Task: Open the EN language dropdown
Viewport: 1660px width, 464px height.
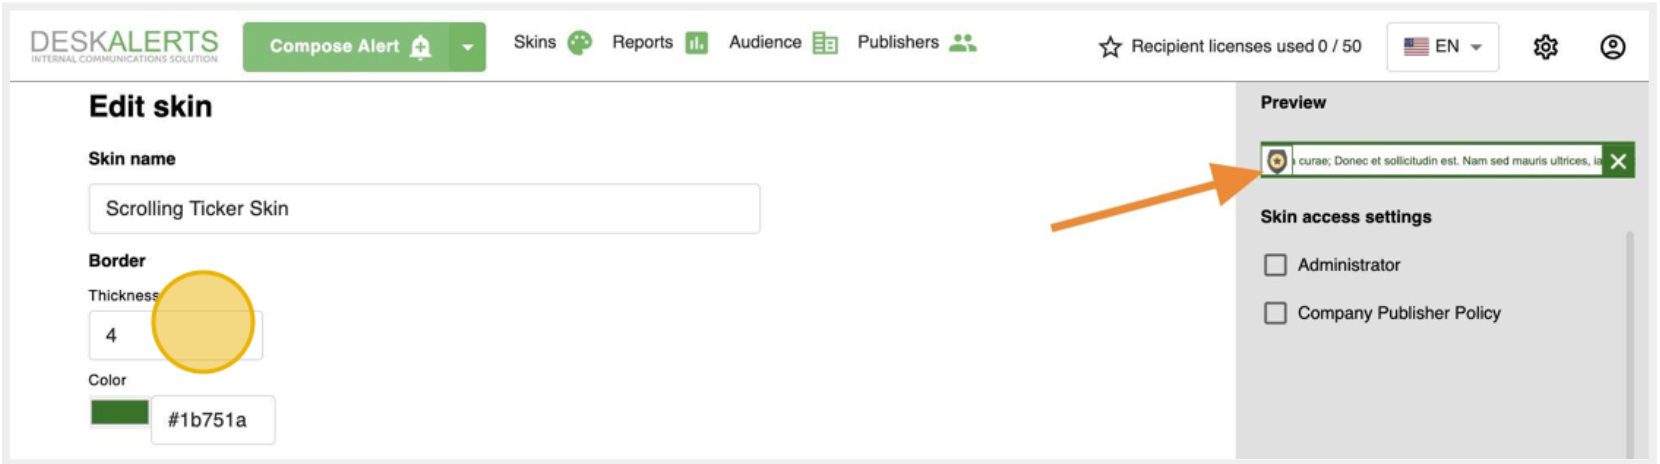Action: coord(1442,47)
